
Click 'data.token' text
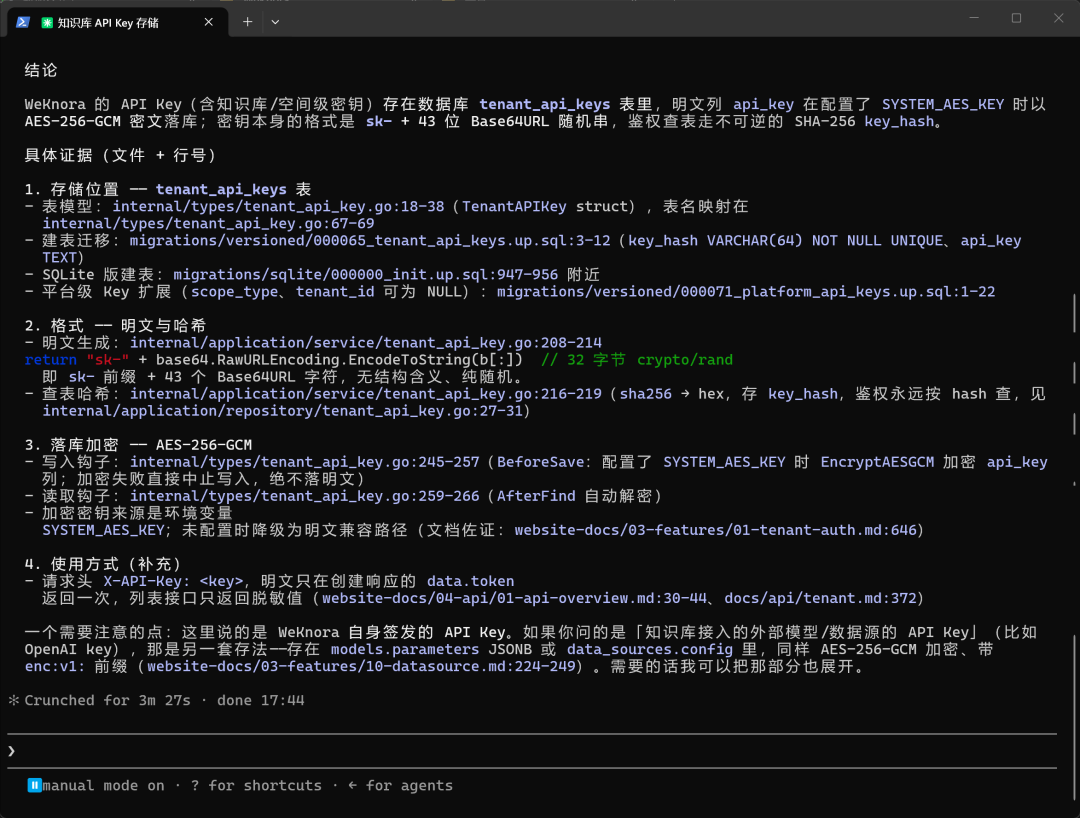pos(470,581)
